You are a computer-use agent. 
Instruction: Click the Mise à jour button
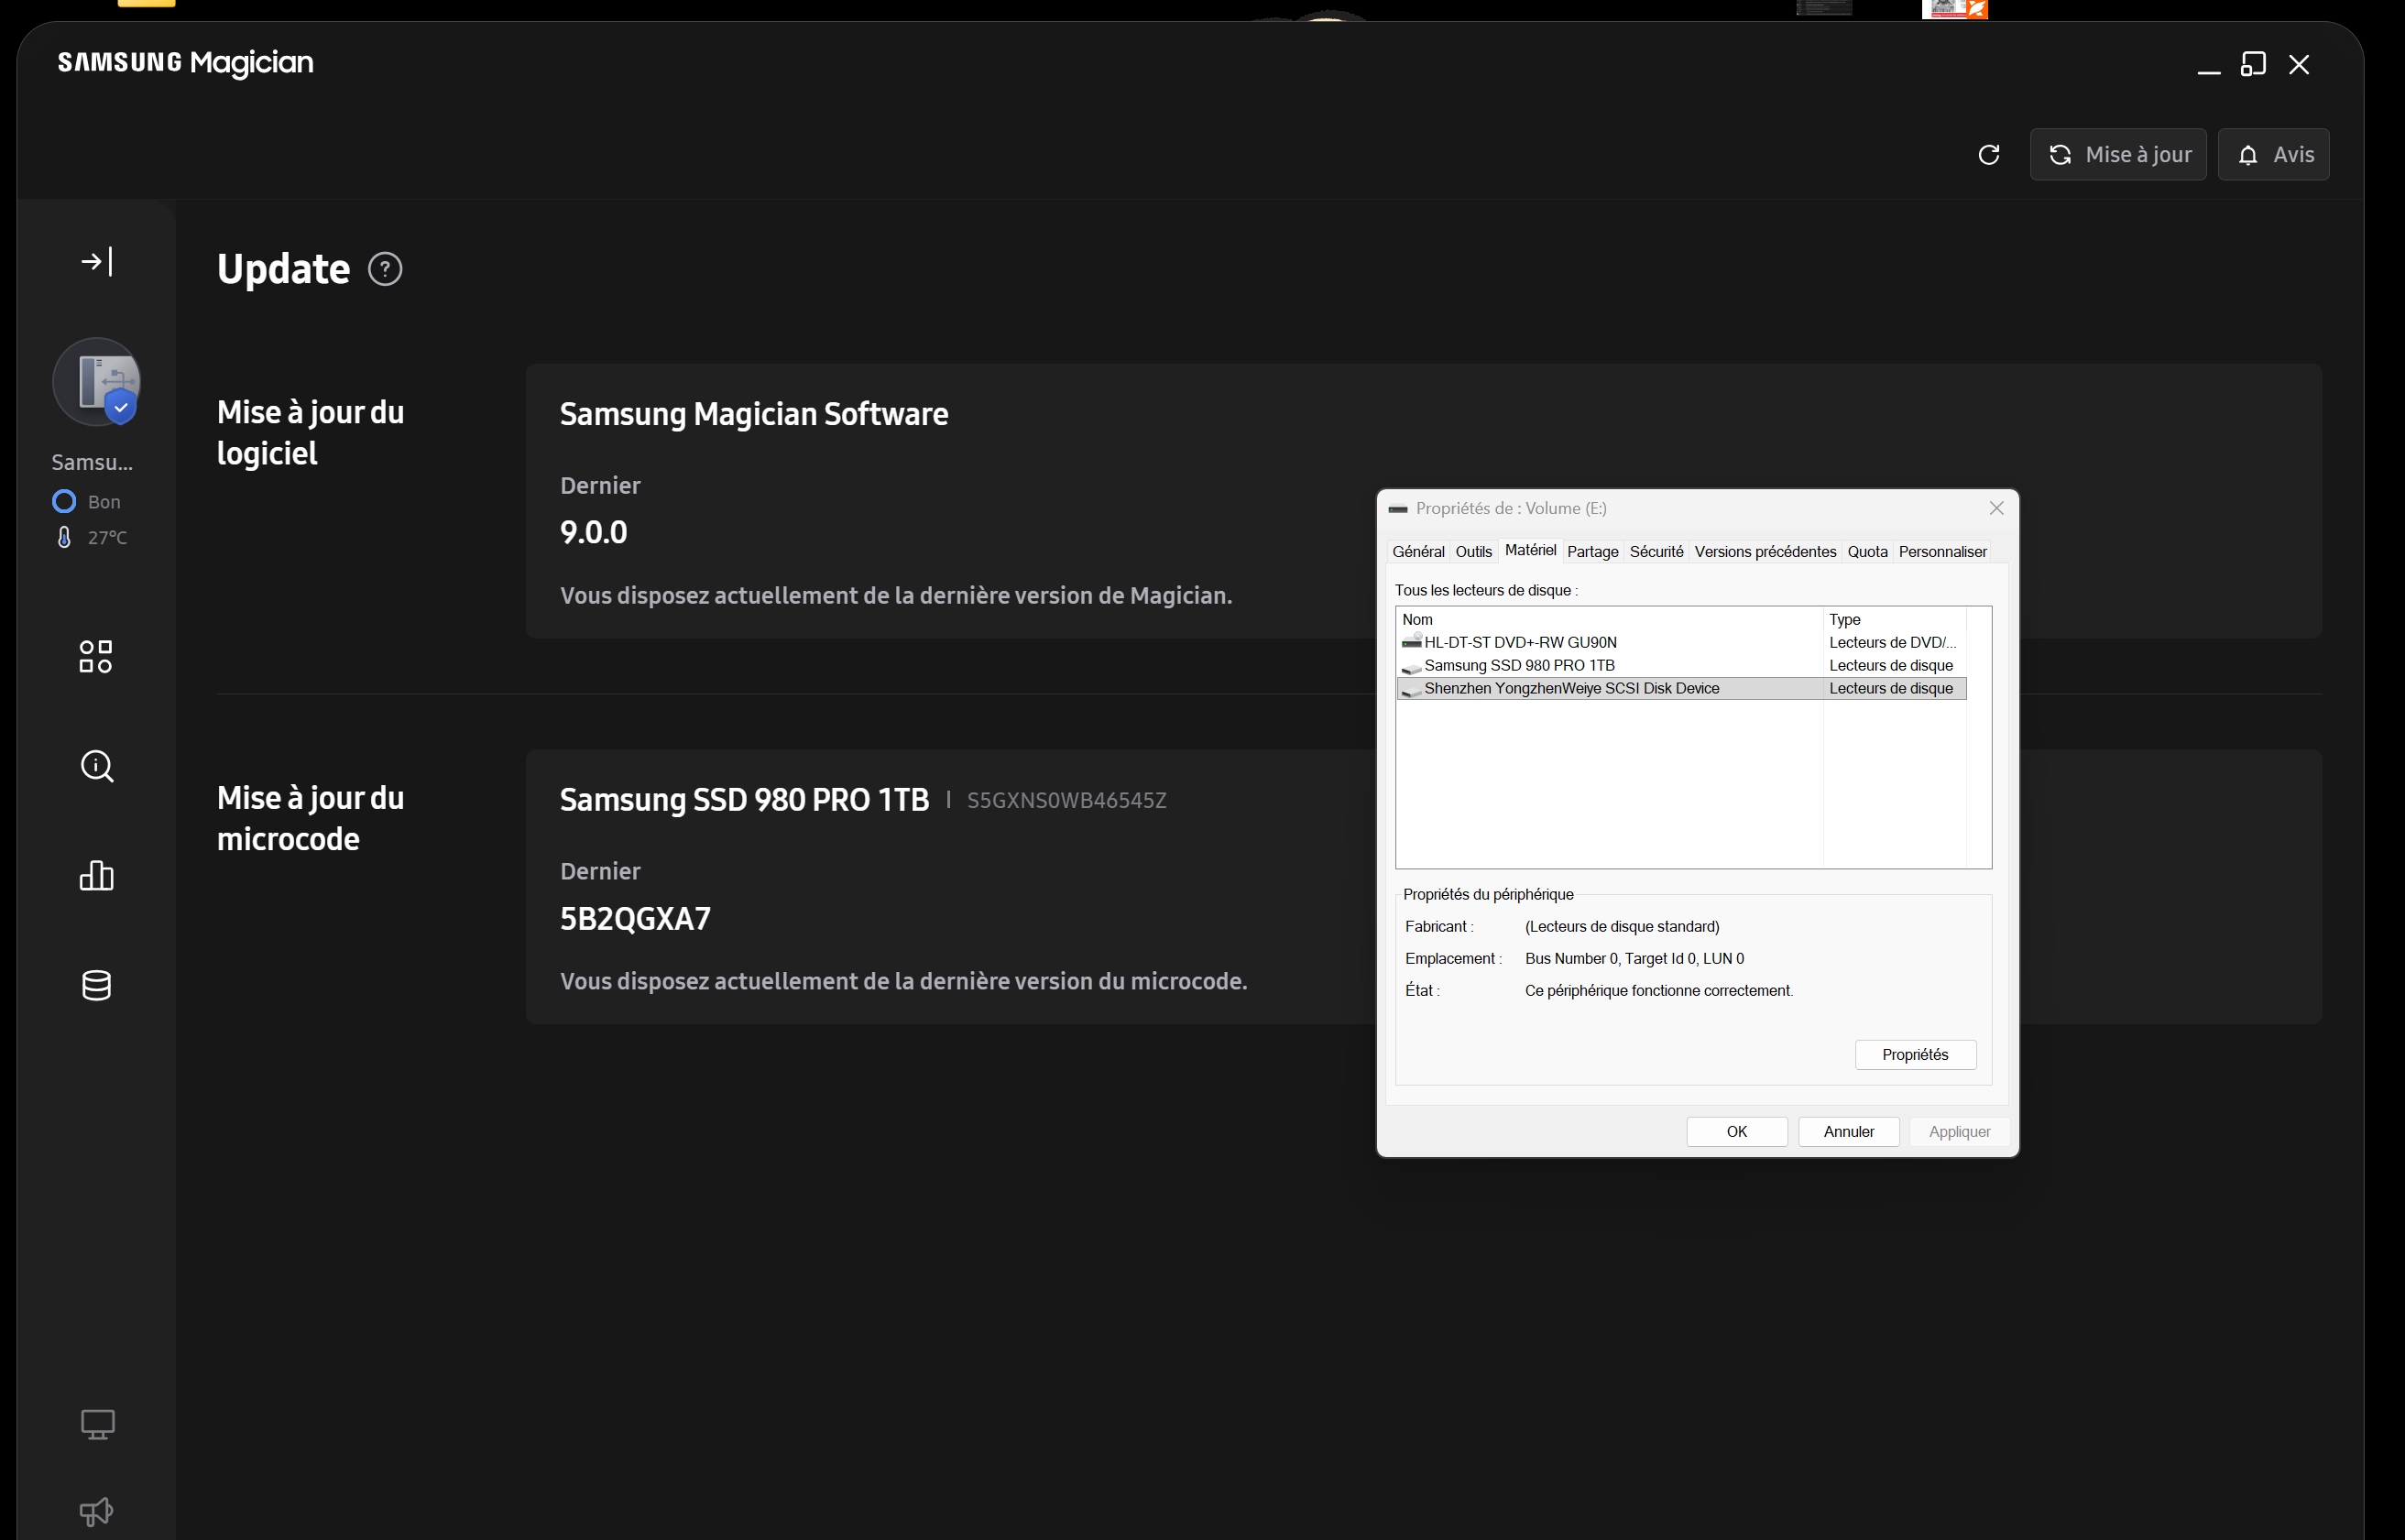(2118, 155)
